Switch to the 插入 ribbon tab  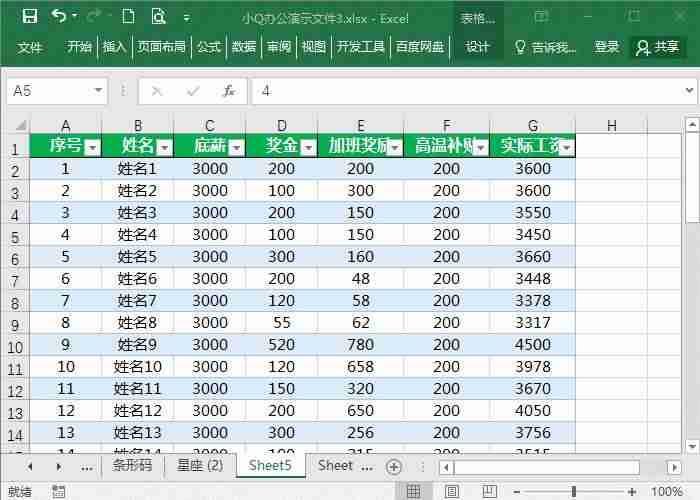[114, 47]
